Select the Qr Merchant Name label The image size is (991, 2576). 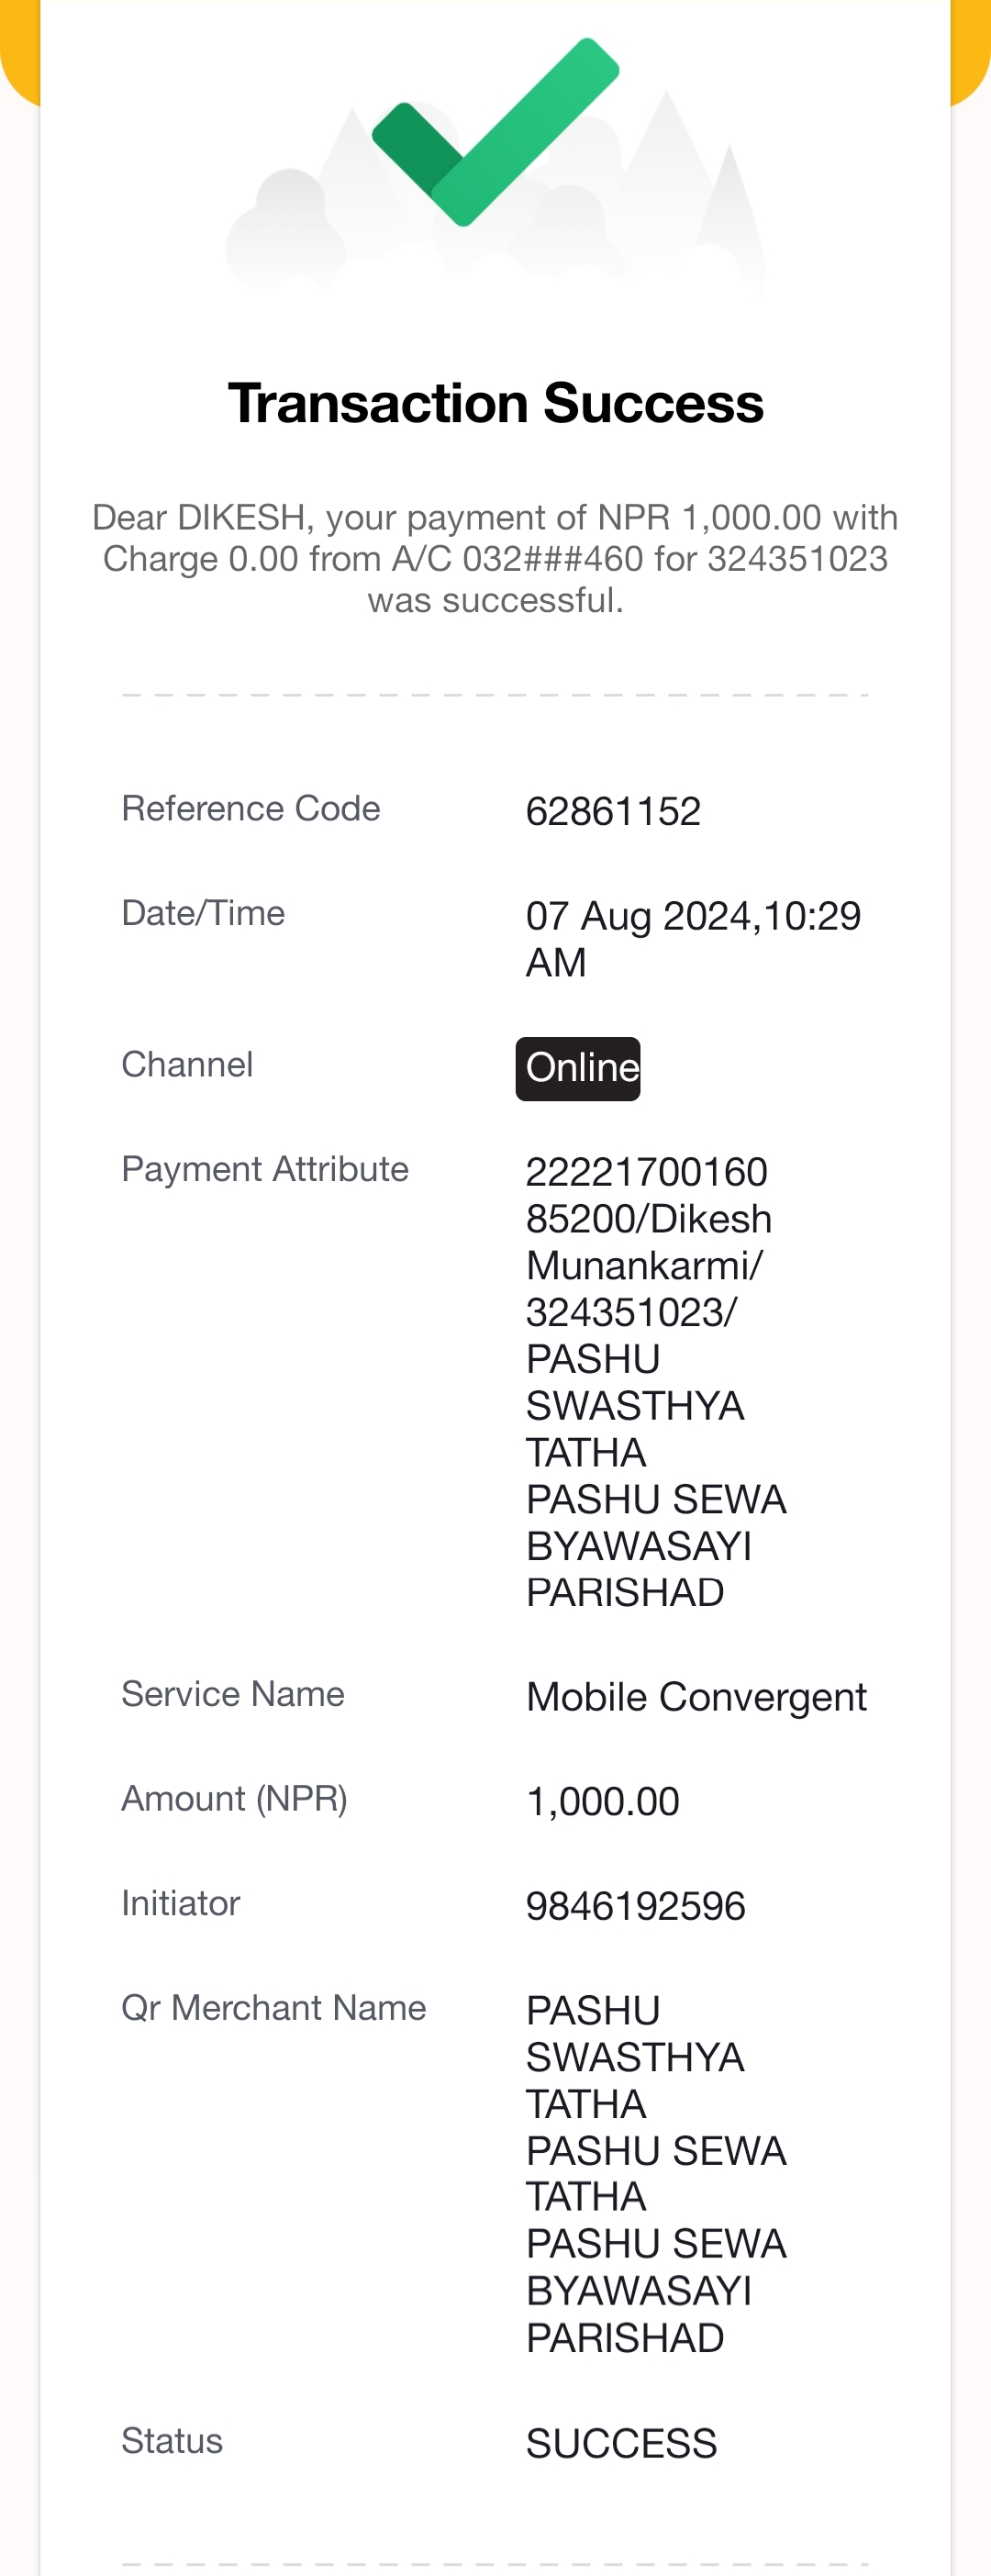(x=274, y=2007)
